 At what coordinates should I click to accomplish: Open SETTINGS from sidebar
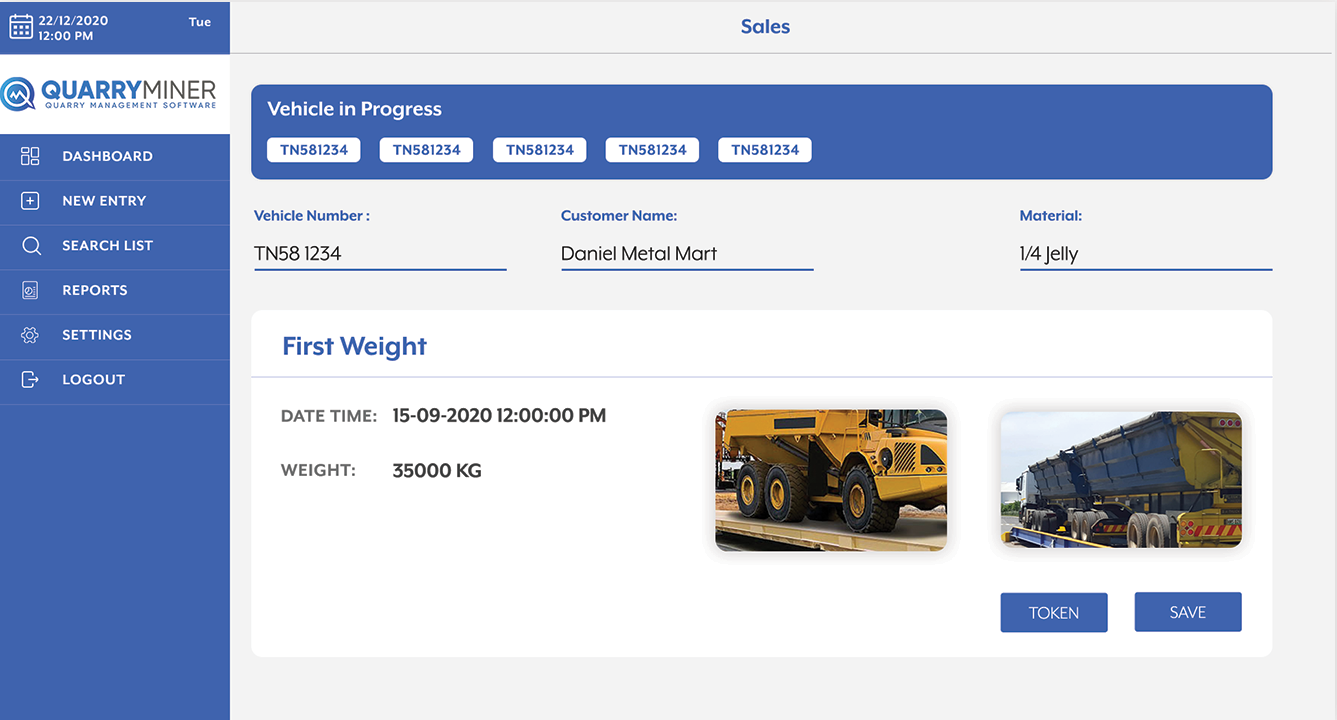(115, 335)
